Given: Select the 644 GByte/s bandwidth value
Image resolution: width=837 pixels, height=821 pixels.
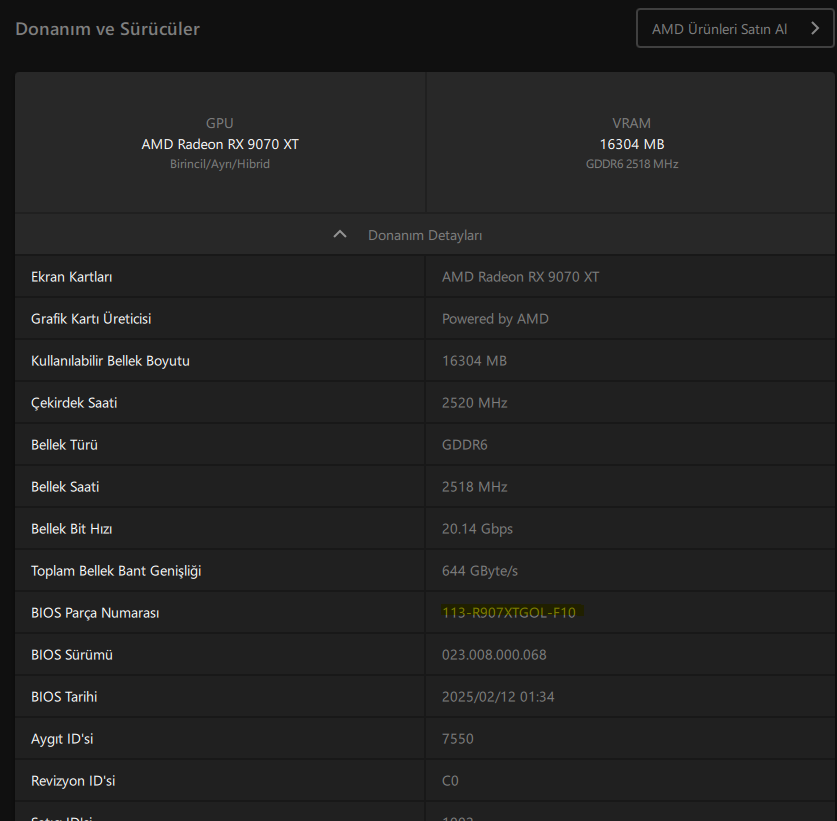Looking at the screenshot, I should 479,571.
